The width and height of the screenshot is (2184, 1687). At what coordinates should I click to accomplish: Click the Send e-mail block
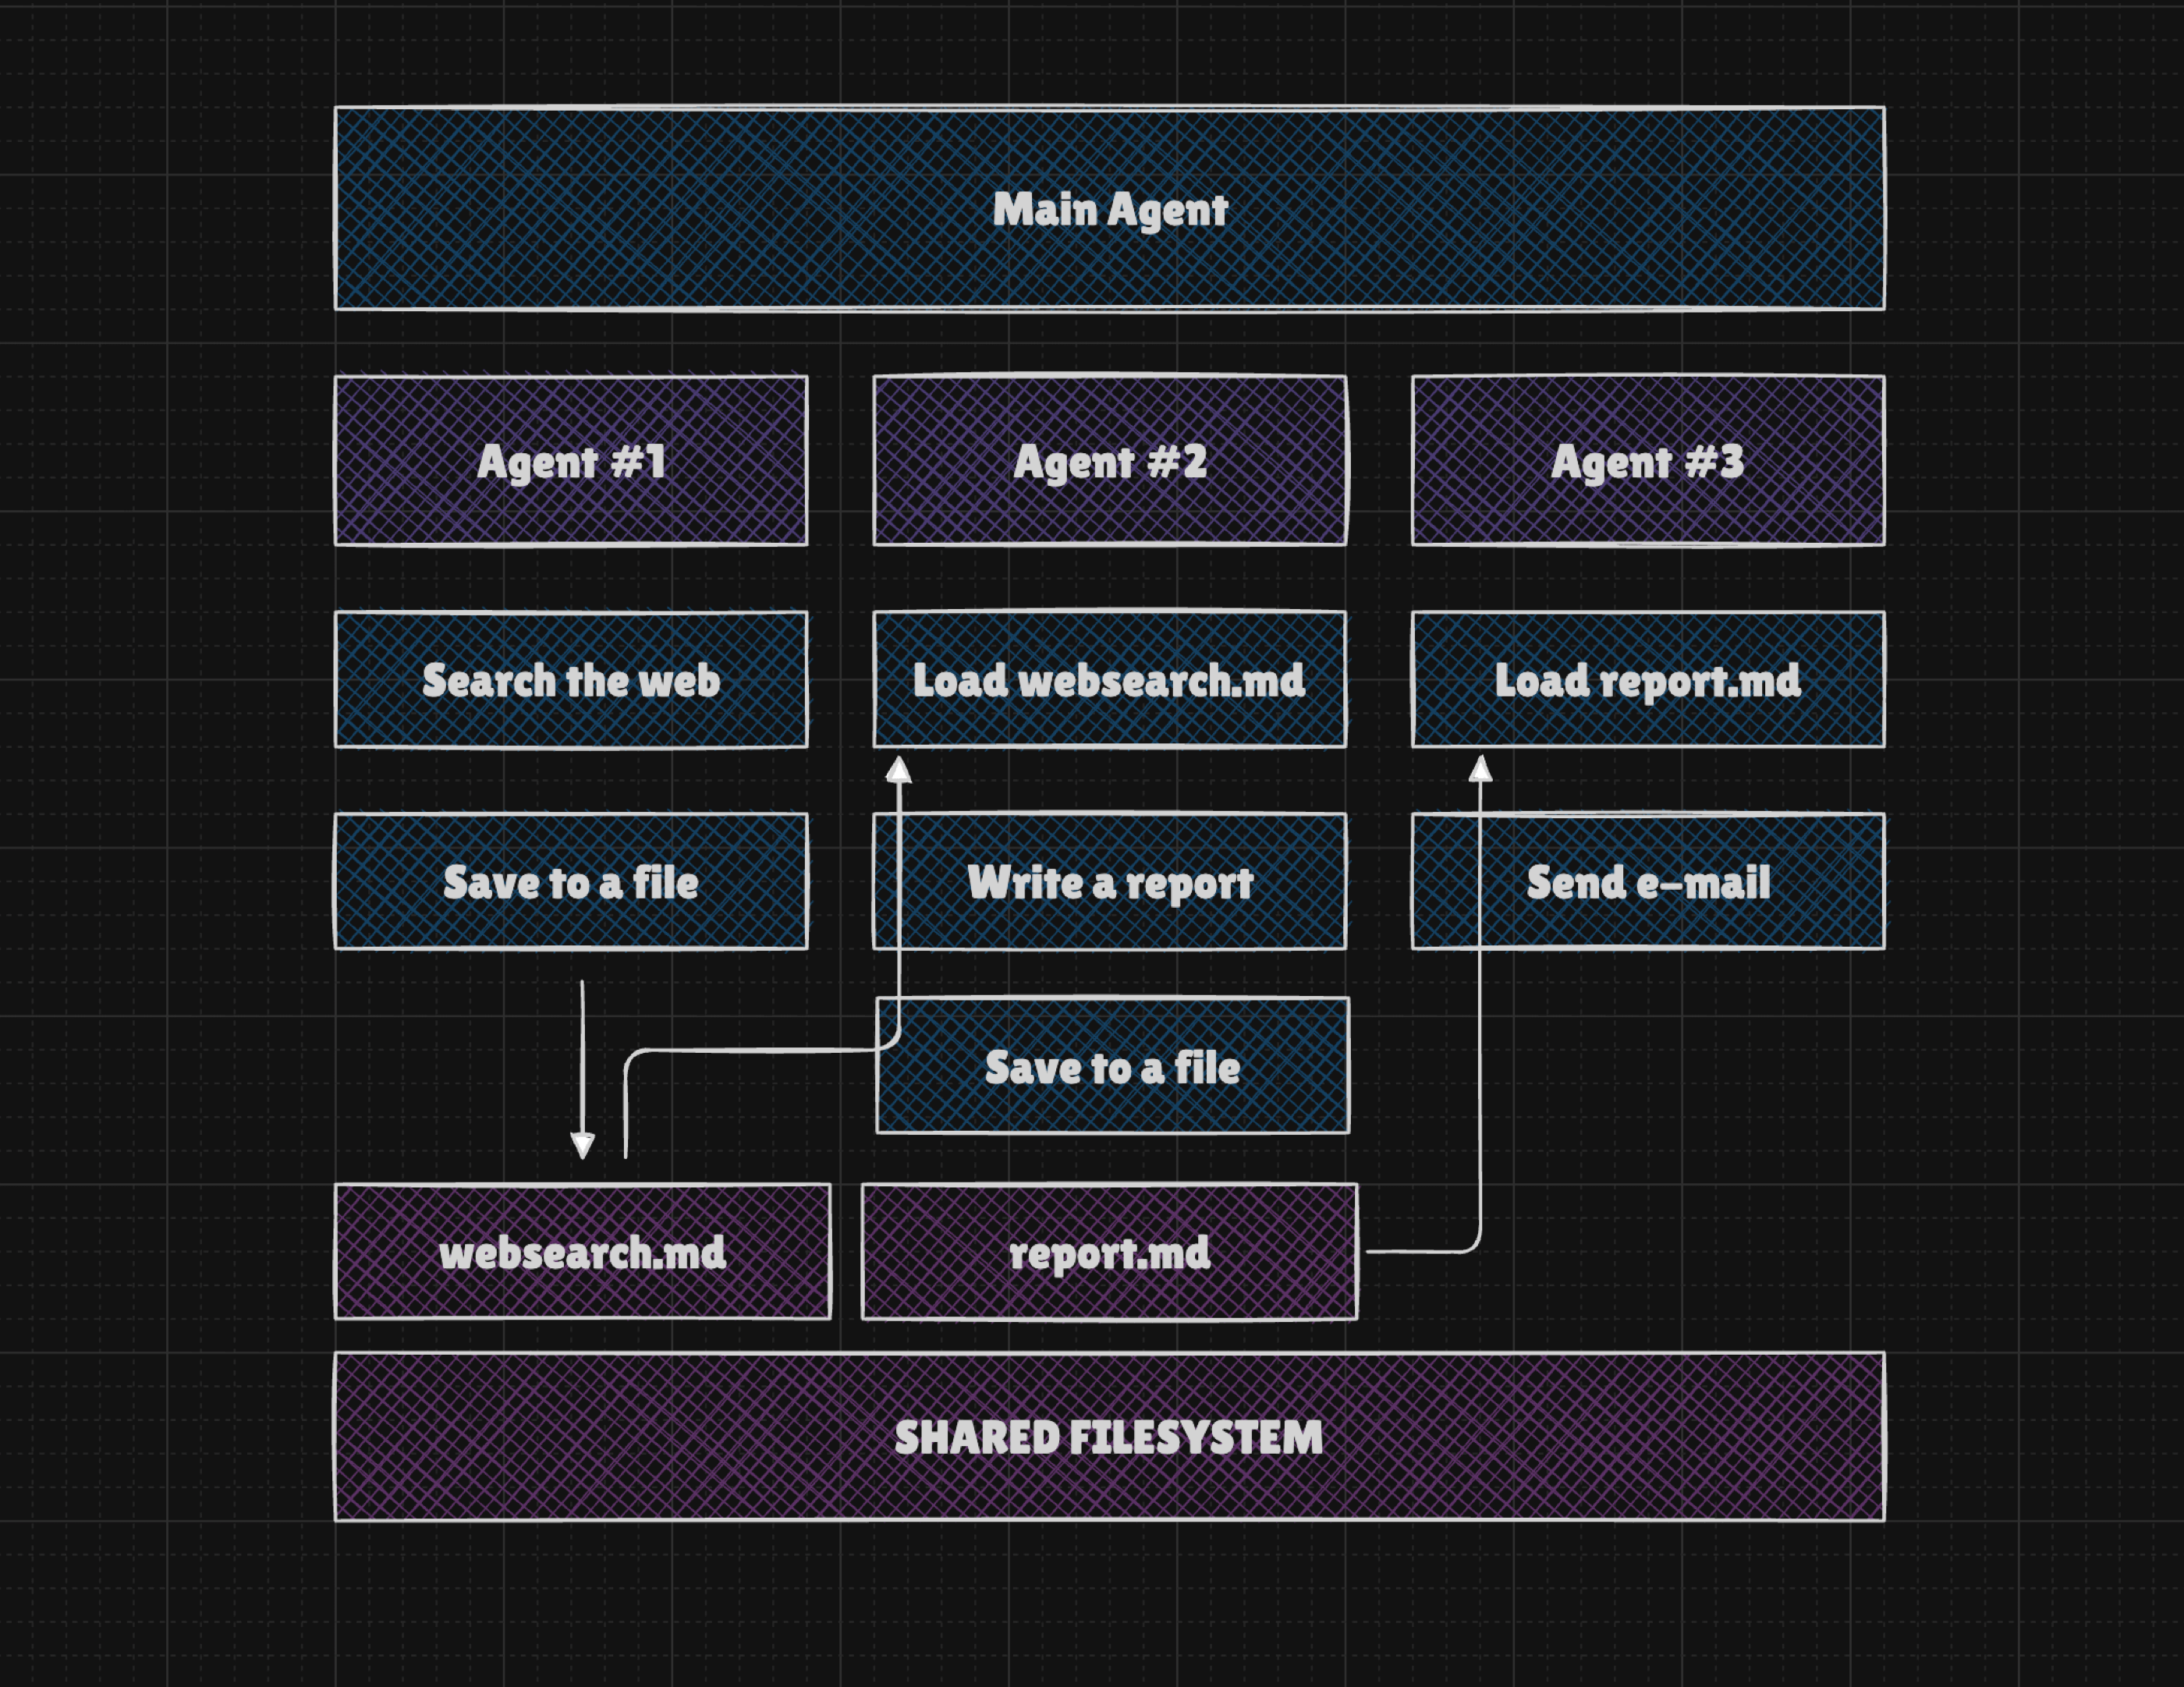[1648, 882]
